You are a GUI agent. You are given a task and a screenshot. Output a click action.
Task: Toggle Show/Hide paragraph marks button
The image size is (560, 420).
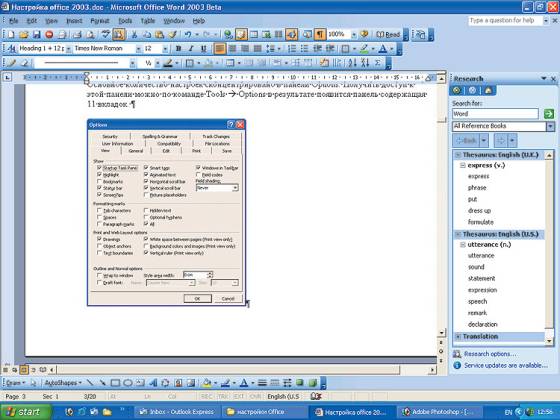(x=320, y=35)
